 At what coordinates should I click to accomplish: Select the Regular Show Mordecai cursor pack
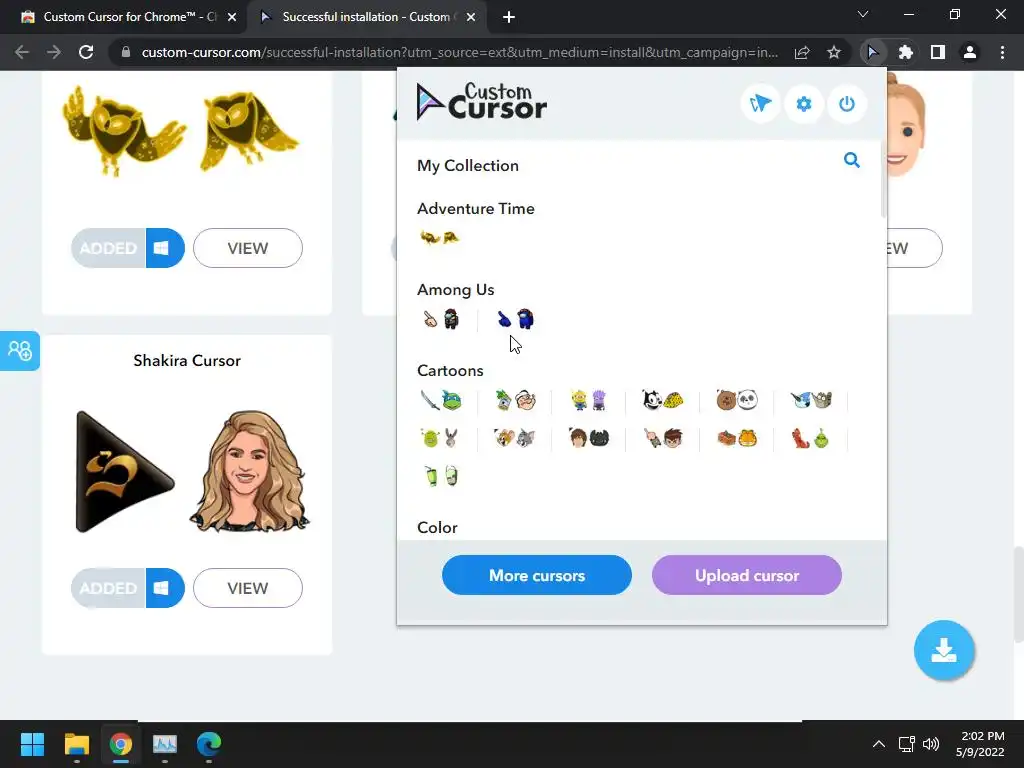pyautogui.click(x=811, y=400)
